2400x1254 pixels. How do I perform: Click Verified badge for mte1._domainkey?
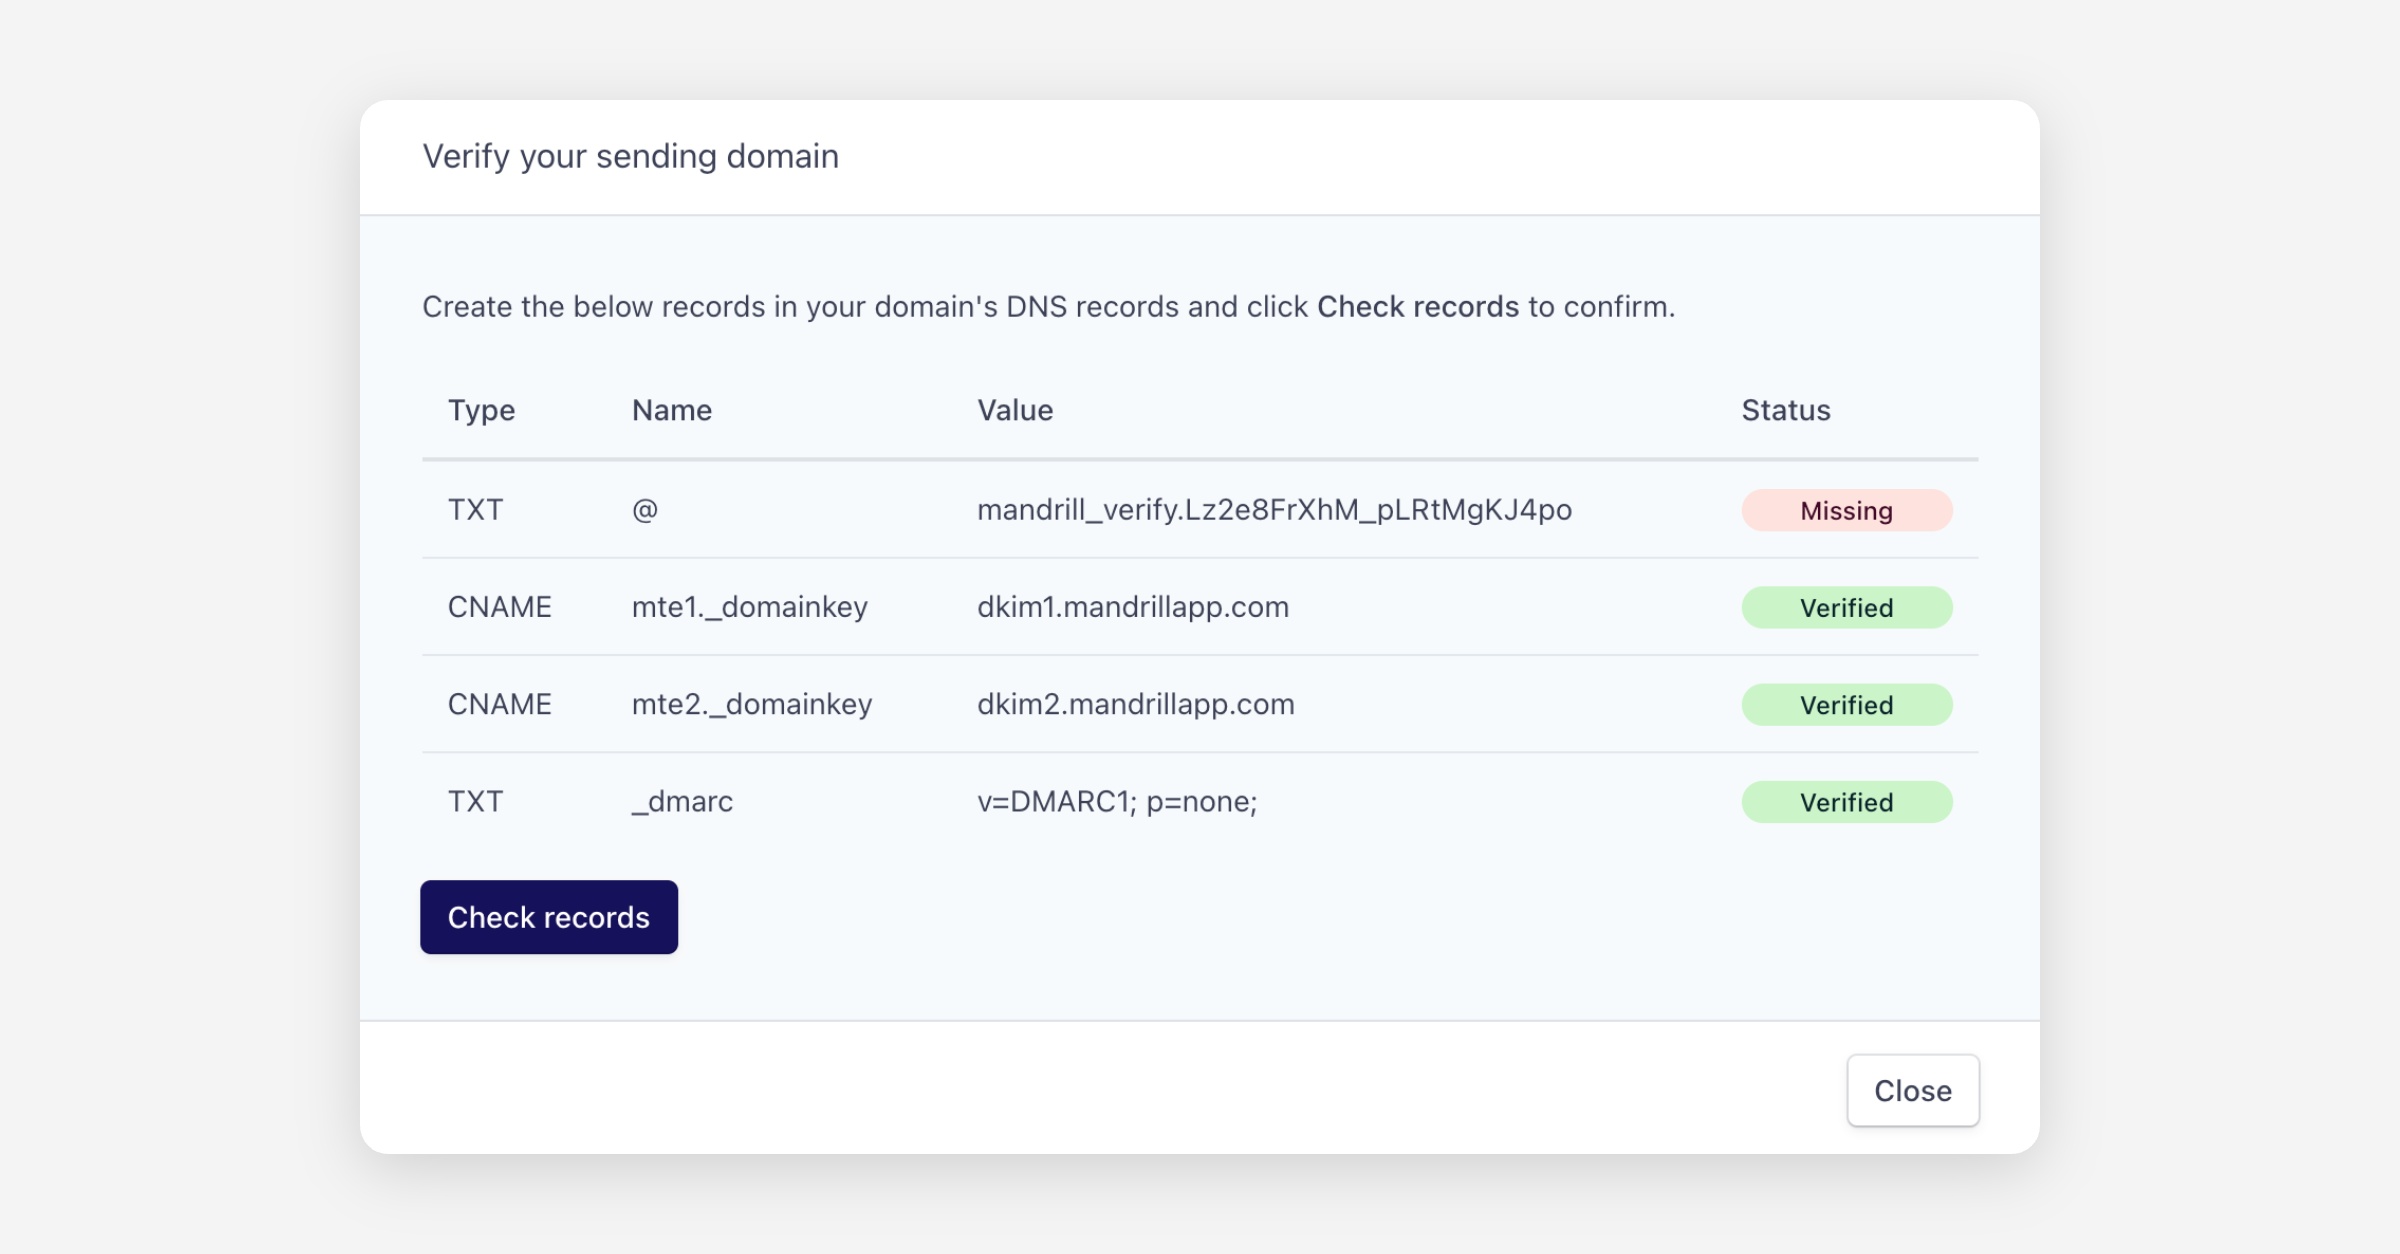click(1846, 608)
